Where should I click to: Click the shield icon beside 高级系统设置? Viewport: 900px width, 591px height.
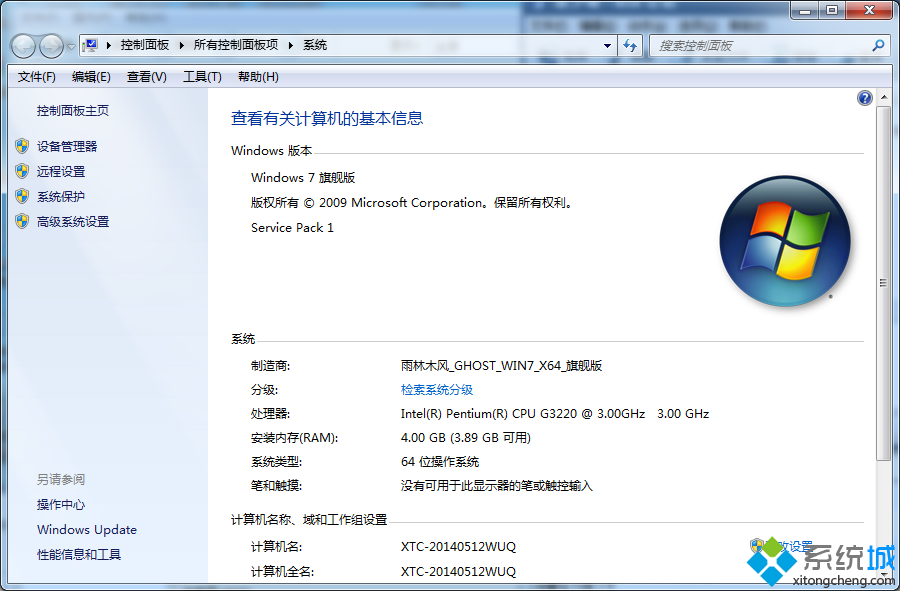(x=22, y=221)
